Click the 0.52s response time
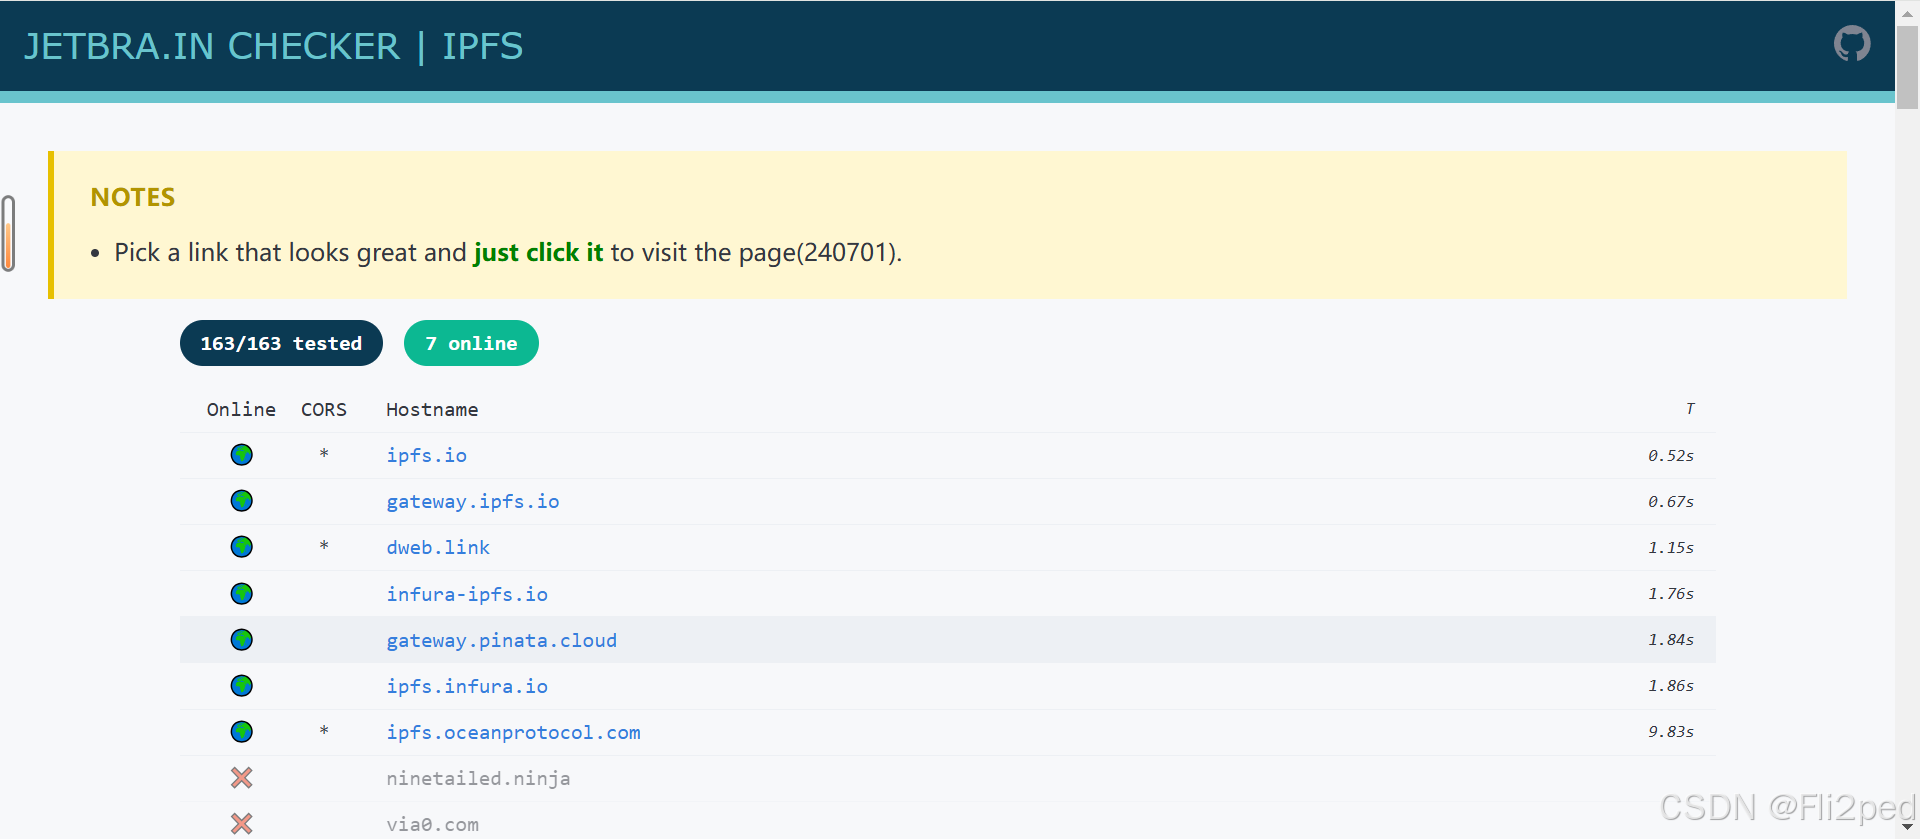The image size is (1920, 839). (1671, 455)
